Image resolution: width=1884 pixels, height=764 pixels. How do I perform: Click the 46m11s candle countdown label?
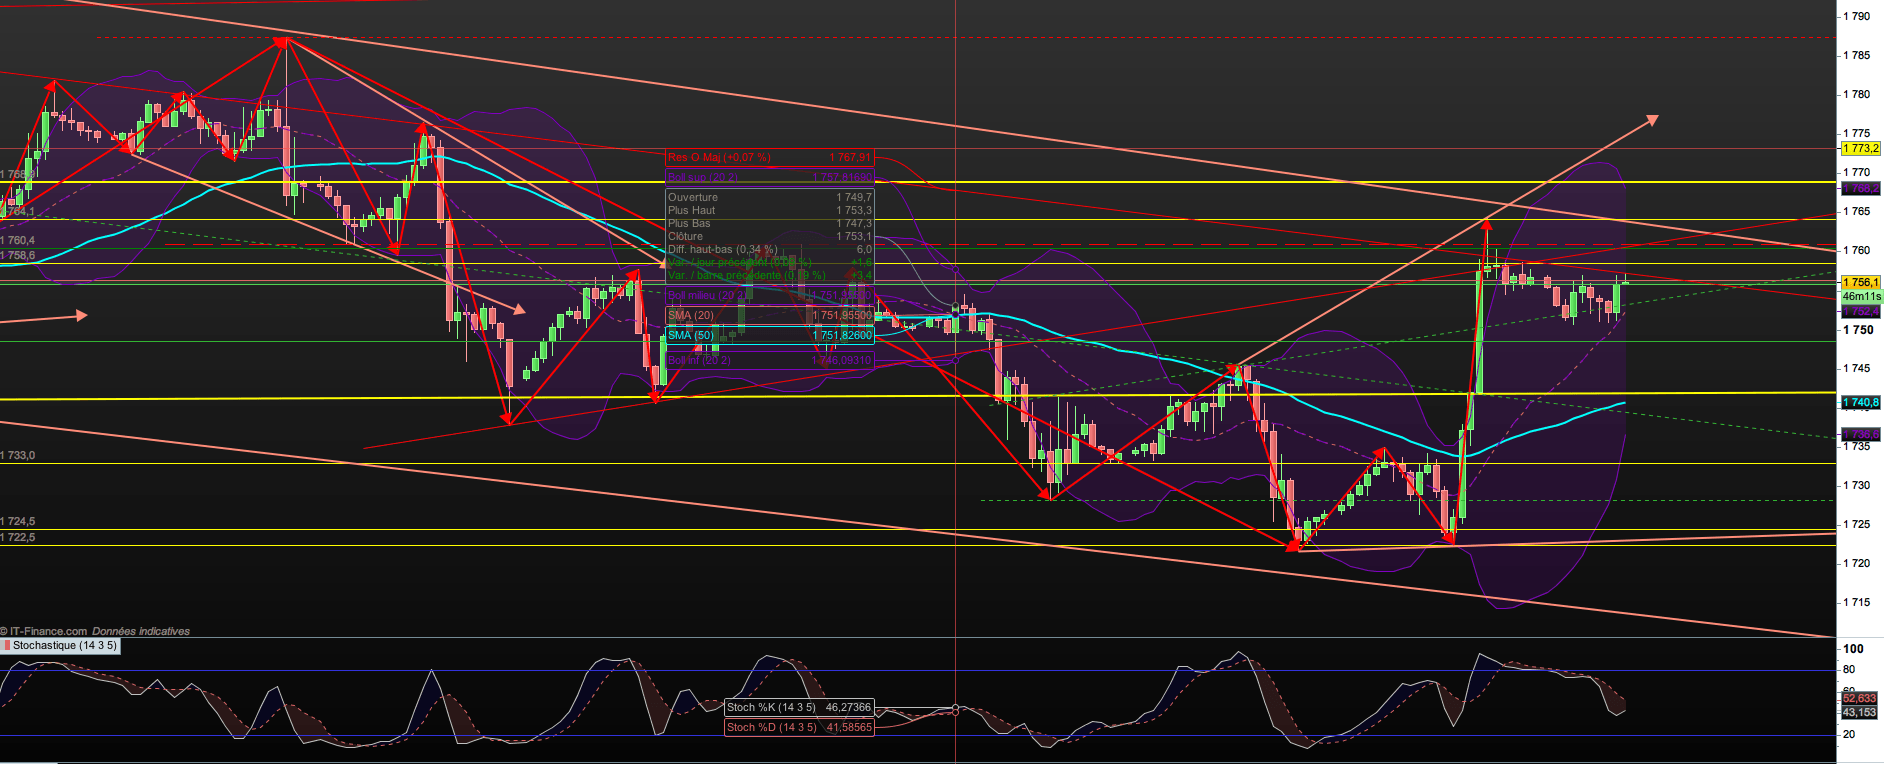click(x=1861, y=297)
